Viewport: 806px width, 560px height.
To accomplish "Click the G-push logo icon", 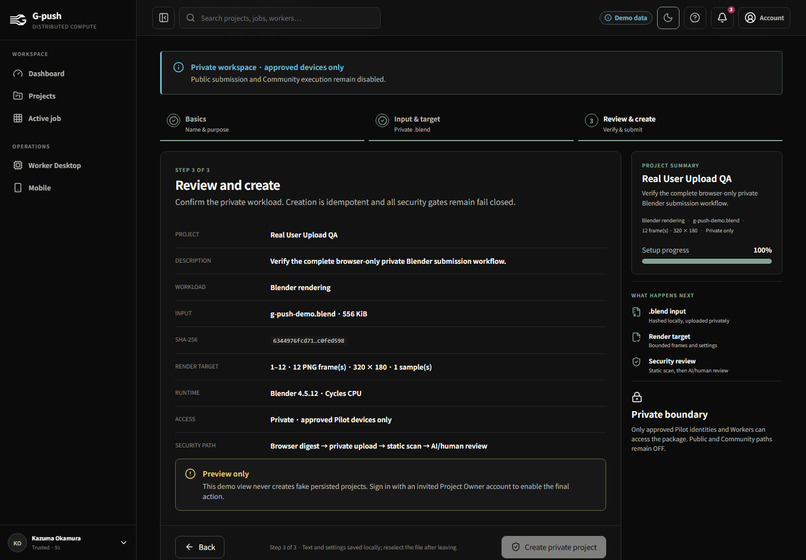I will tap(18, 20).
